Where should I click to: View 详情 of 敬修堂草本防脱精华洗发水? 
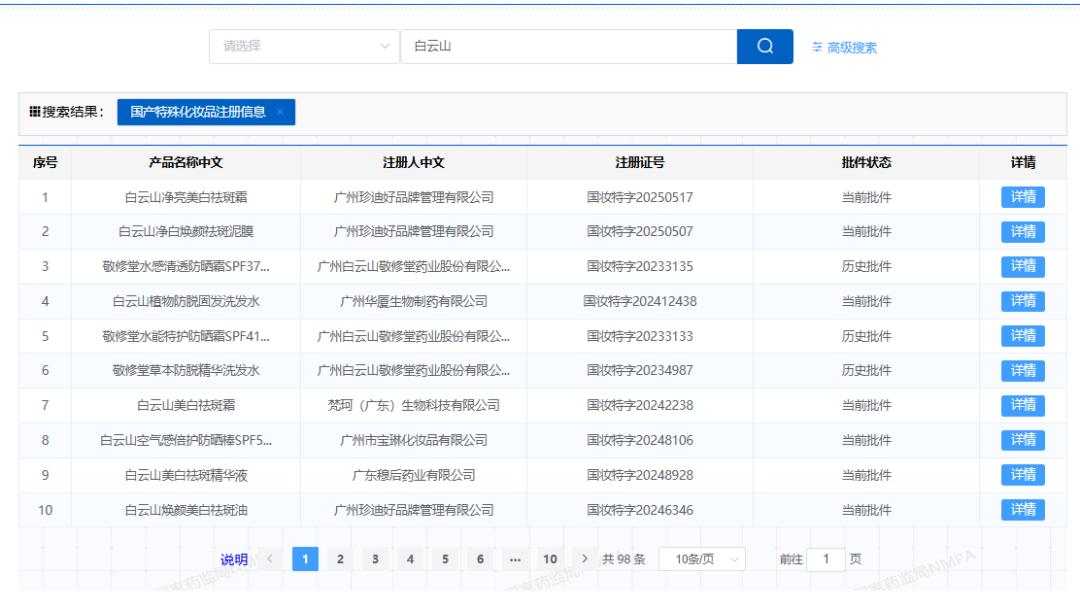(1022, 371)
